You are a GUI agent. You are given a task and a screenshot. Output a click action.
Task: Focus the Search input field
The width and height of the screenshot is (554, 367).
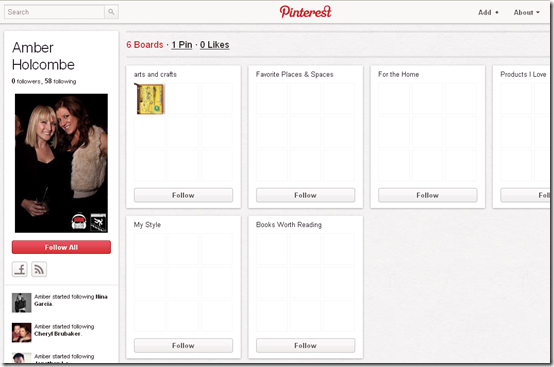(x=54, y=12)
